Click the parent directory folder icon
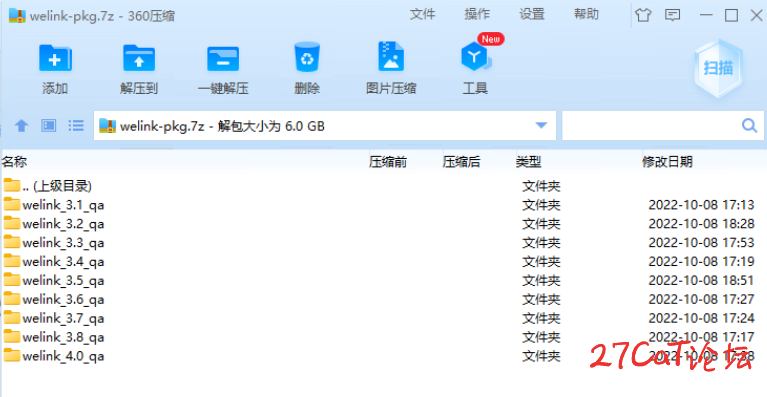Viewport: 767px width, 397px height. (12, 185)
